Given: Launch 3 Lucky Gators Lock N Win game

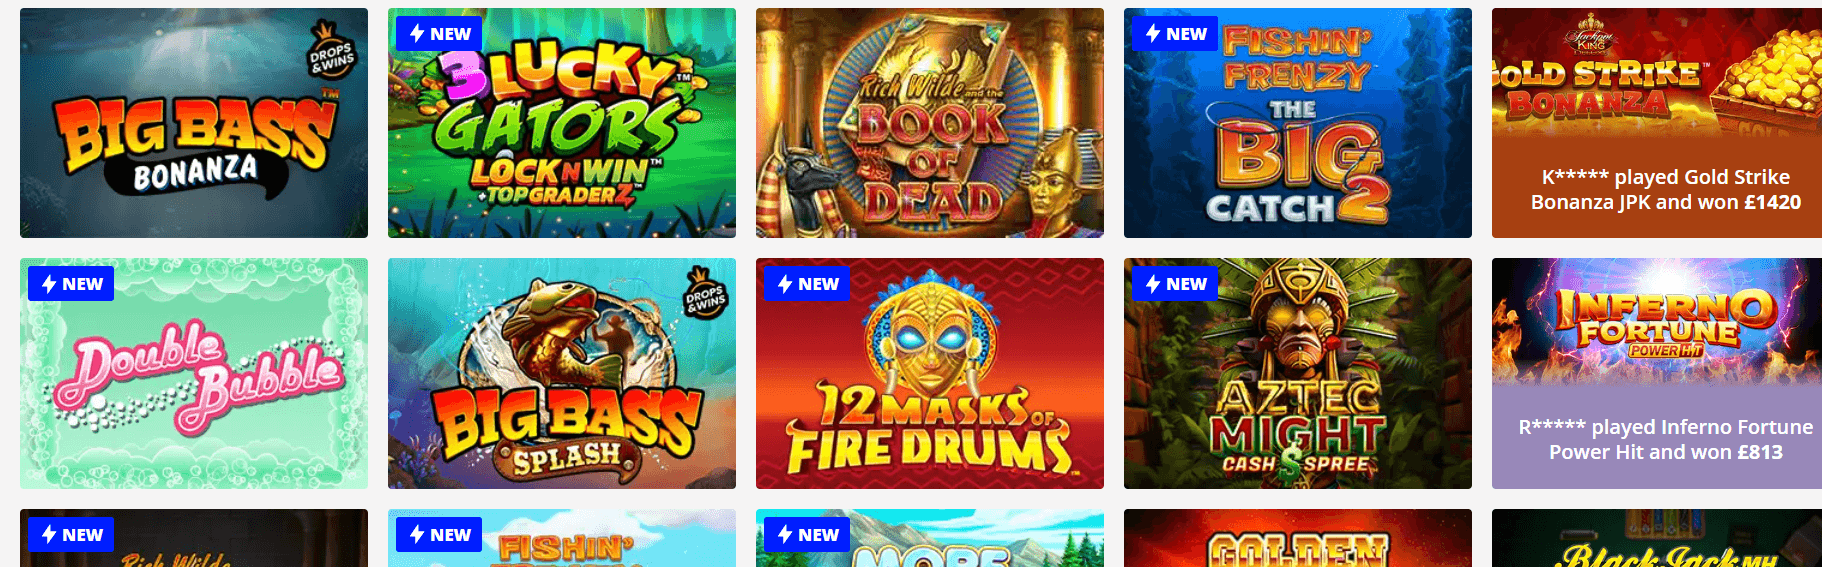Looking at the screenshot, I should (562, 123).
